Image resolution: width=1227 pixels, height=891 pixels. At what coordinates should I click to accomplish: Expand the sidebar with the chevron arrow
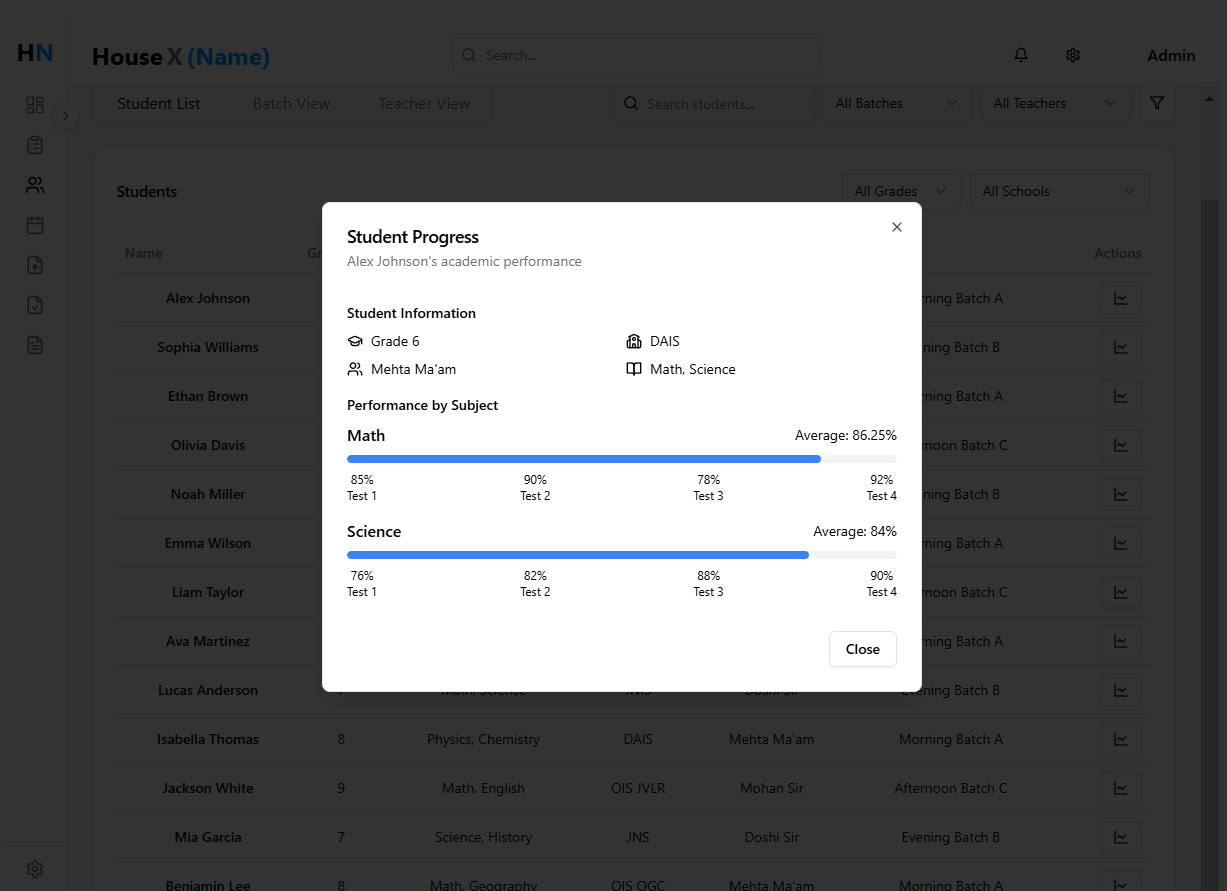click(66, 116)
